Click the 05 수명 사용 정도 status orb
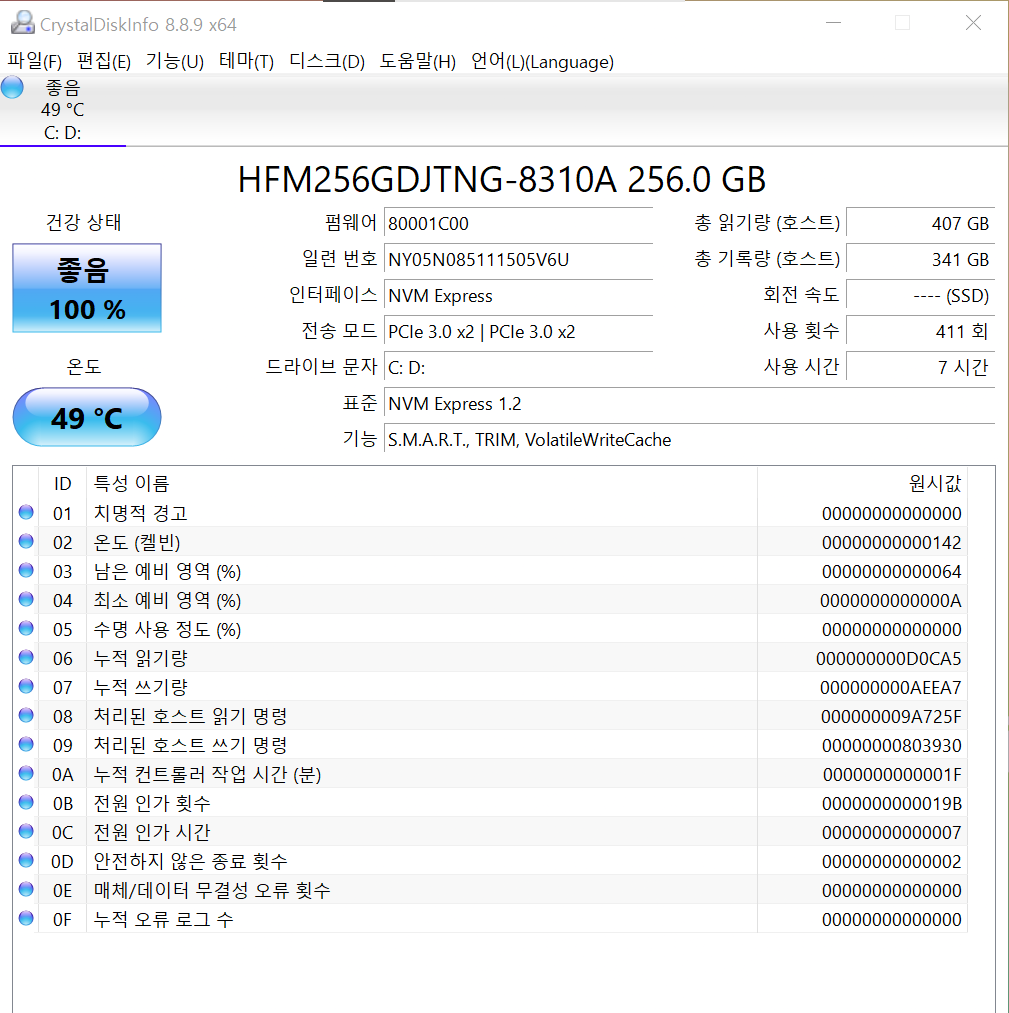Screen dimensions: 1009x1013 [26, 629]
